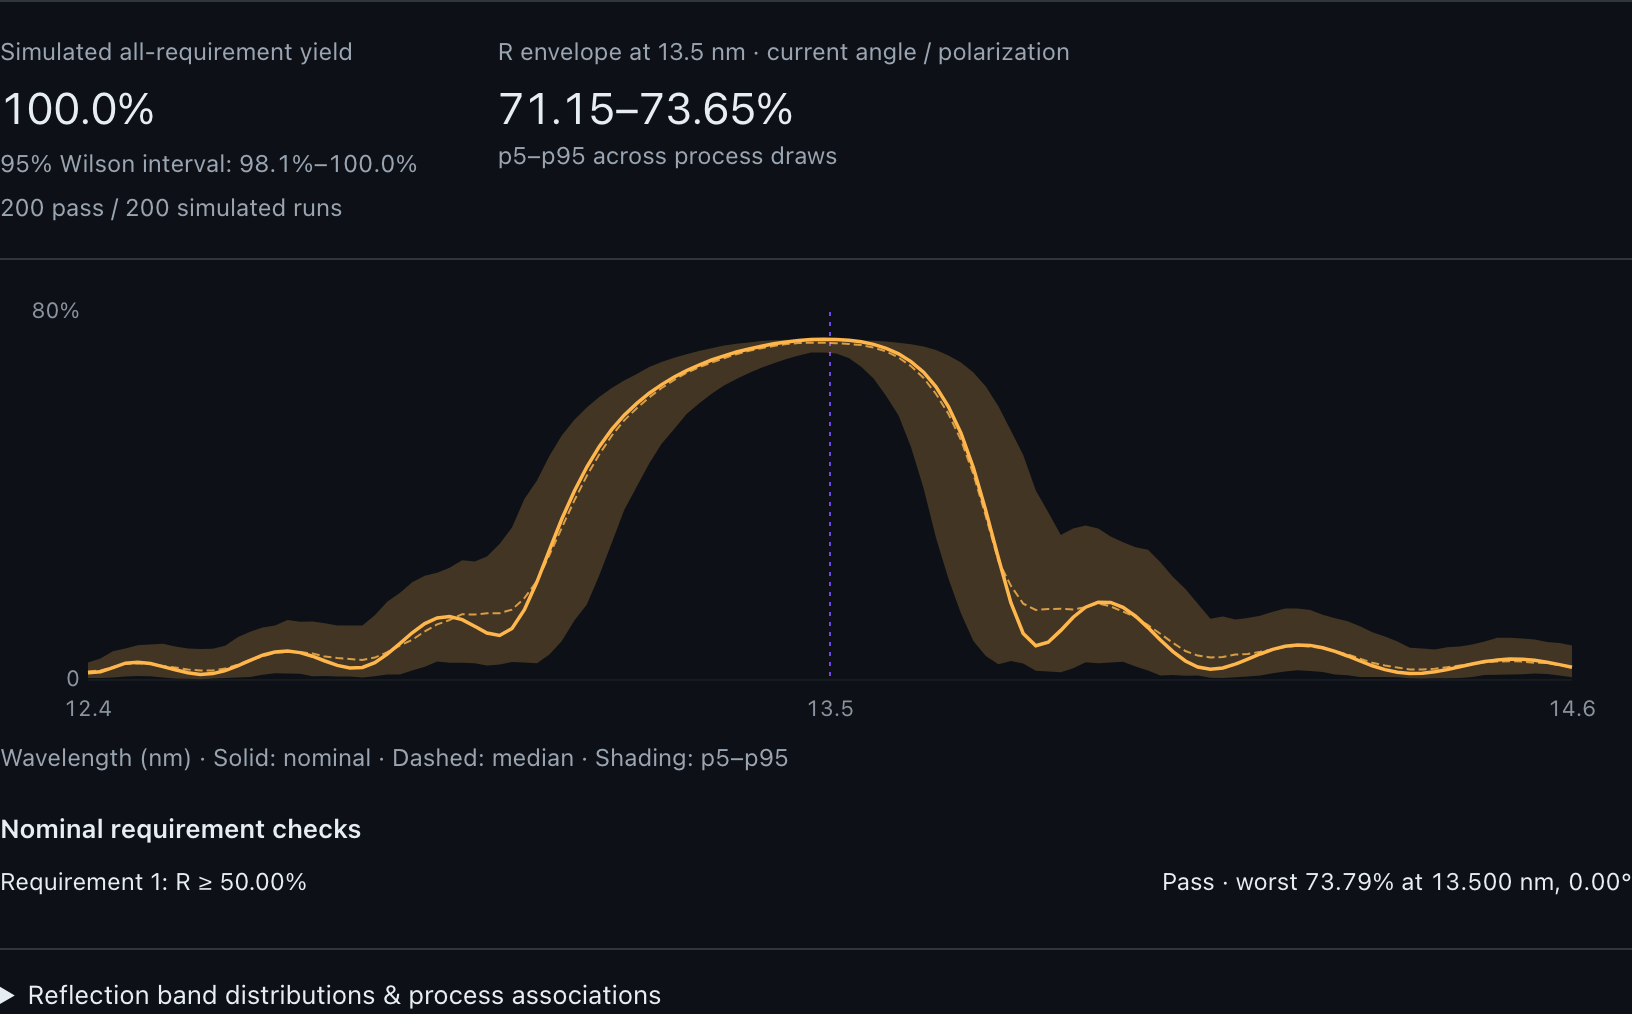Click the 200 pass / 200 simulated runs line

click(171, 208)
